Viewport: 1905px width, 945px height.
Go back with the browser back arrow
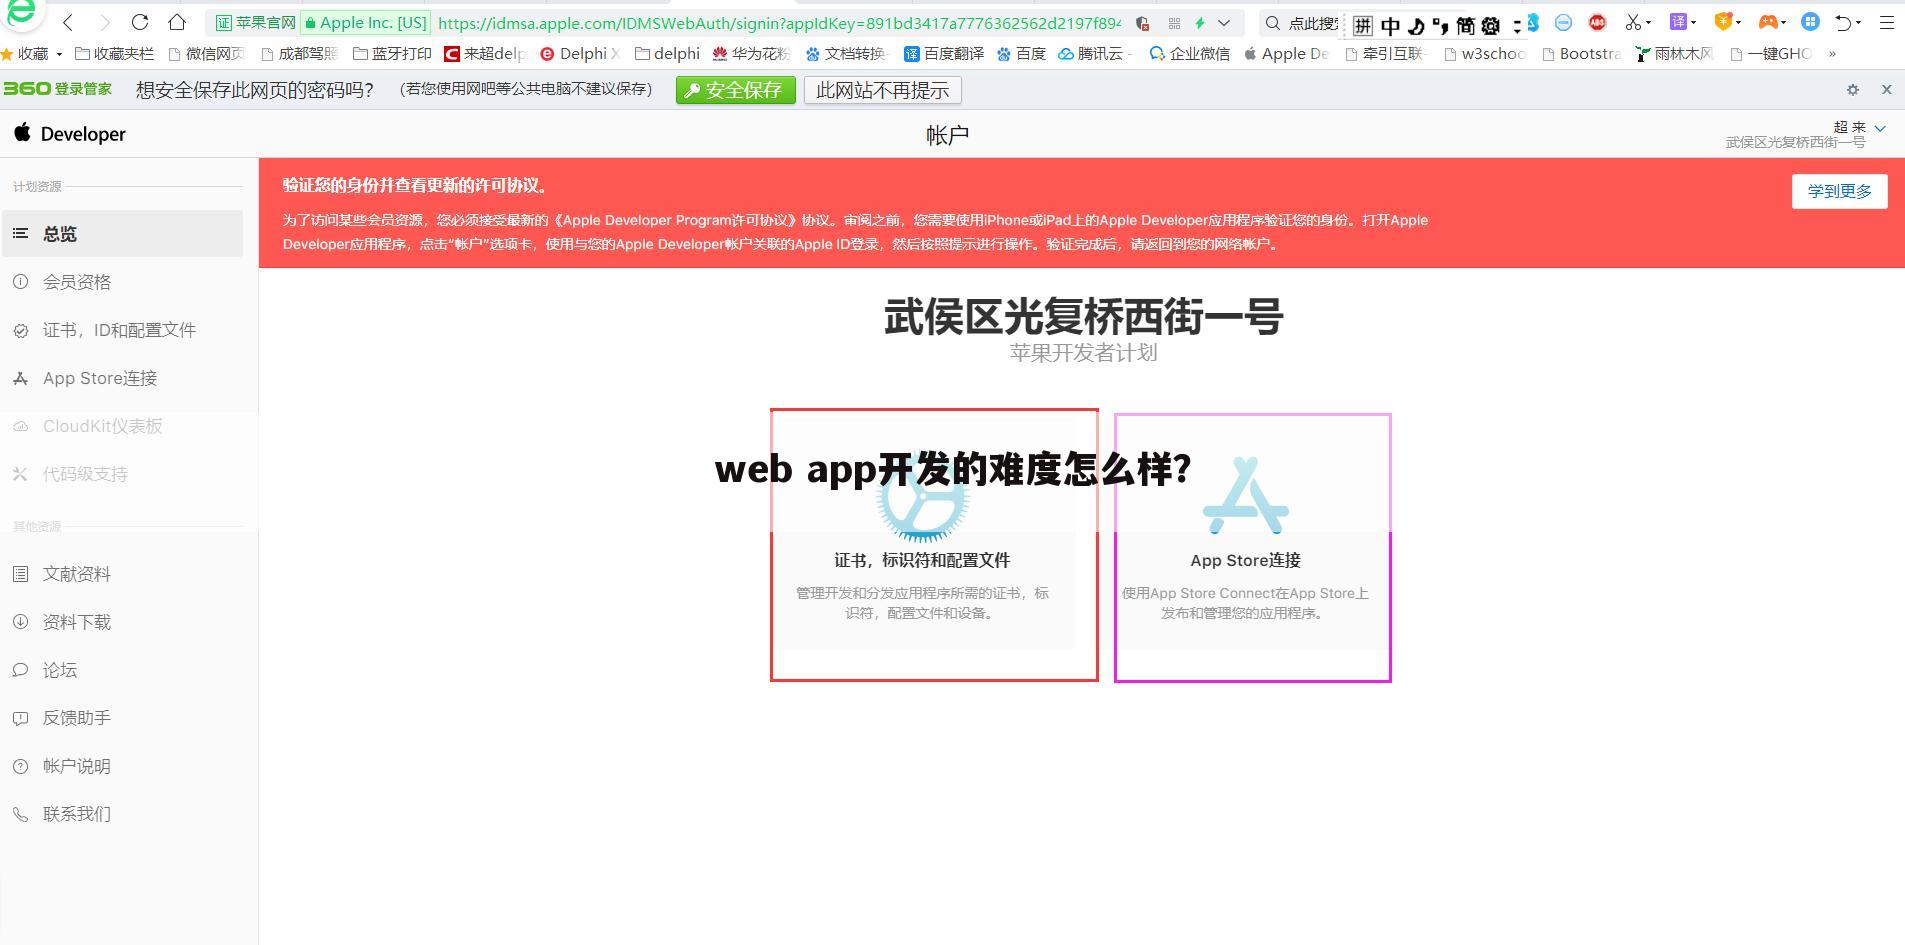pos(68,22)
